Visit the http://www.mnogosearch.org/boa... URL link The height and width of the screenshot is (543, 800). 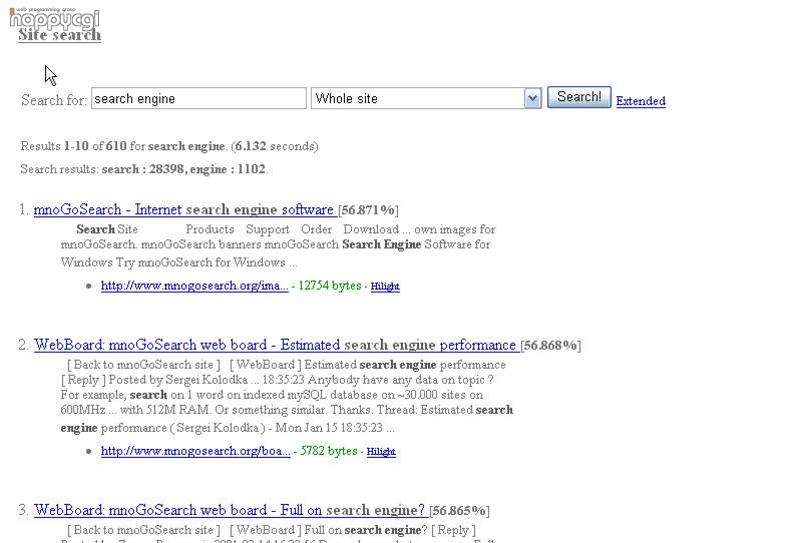tap(195, 451)
